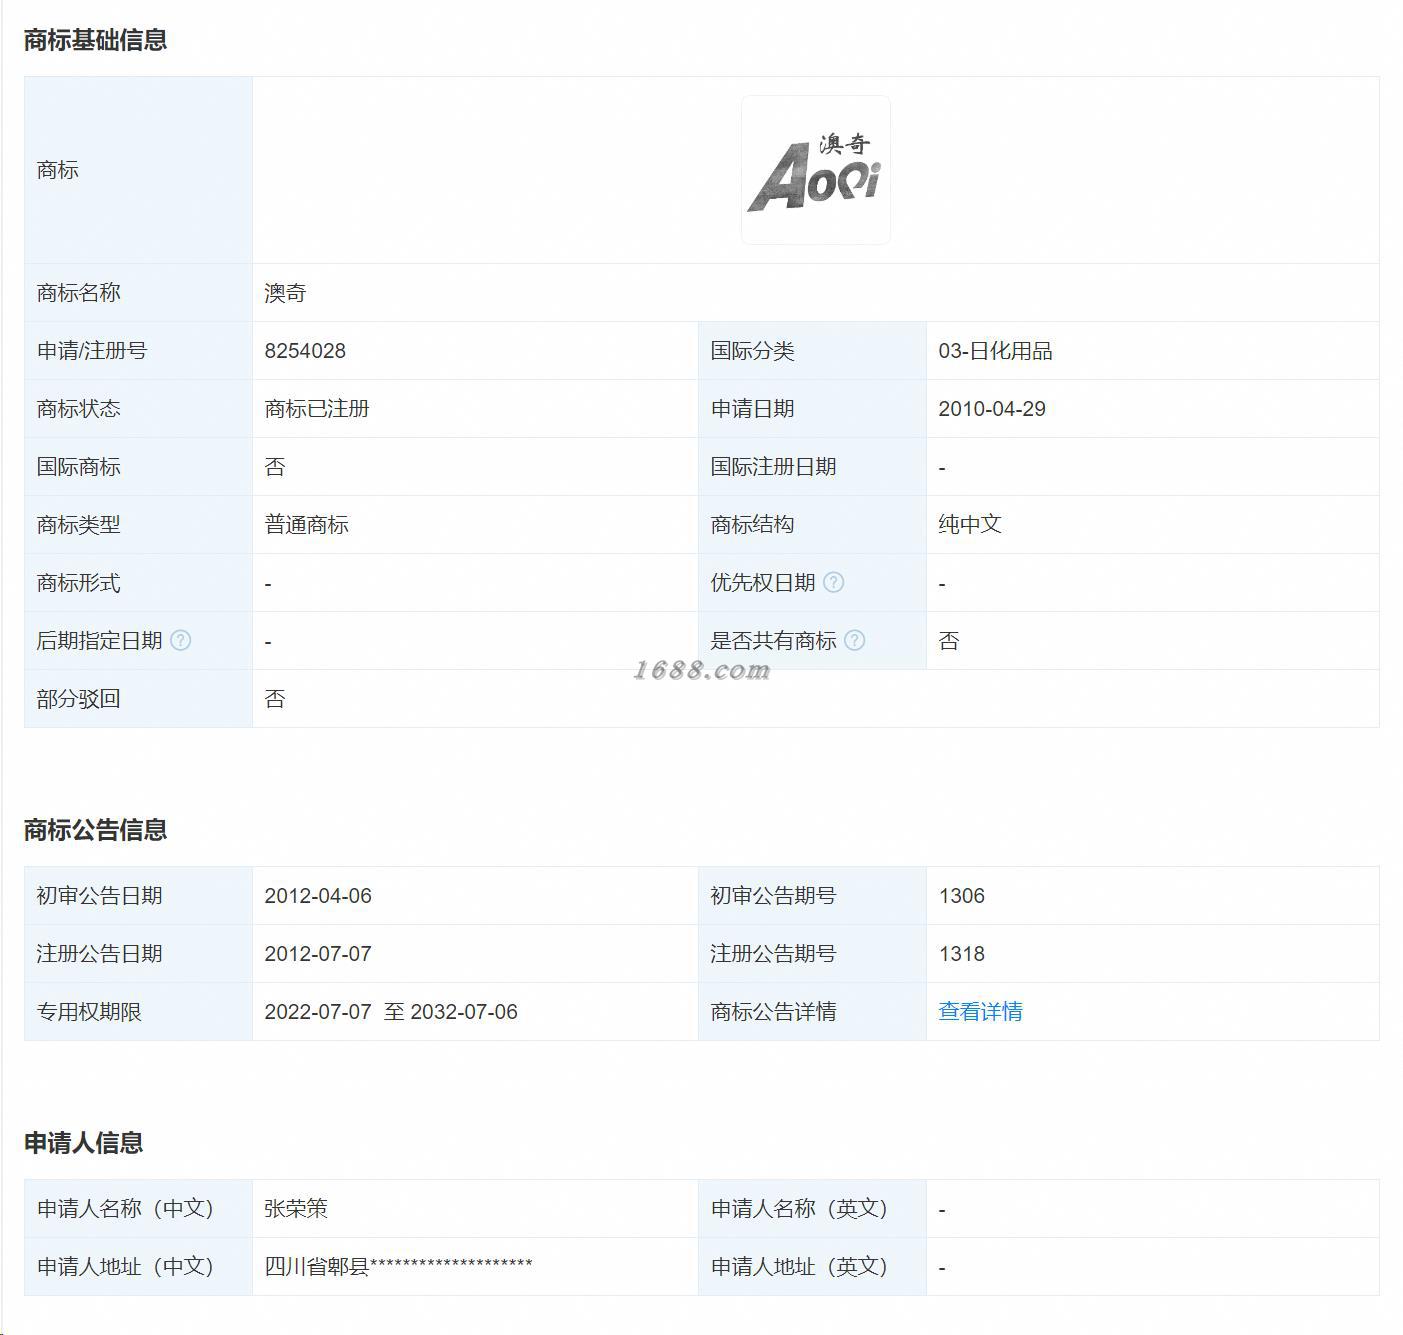Click the help icon beside 后期指定日期
This screenshot has height=1335, width=1403.
coord(180,640)
